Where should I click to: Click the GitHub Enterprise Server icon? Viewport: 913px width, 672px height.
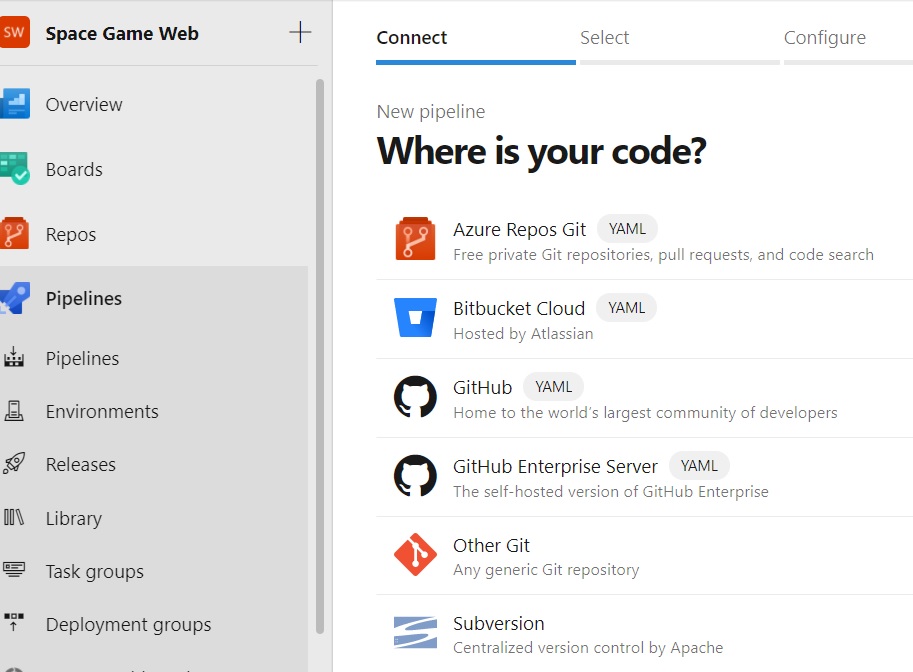point(415,476)
